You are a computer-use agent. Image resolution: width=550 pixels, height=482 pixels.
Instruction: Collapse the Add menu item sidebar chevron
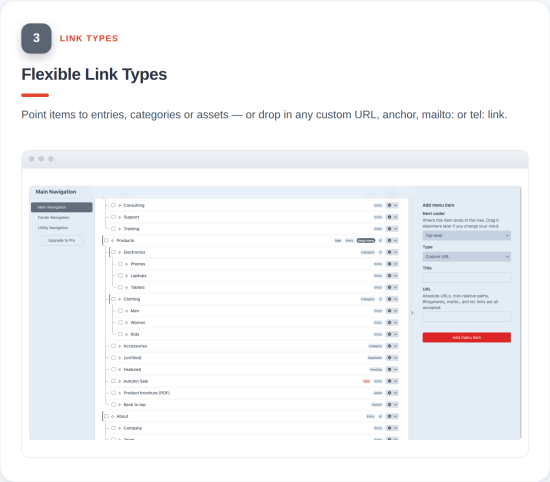coord(412,313)
